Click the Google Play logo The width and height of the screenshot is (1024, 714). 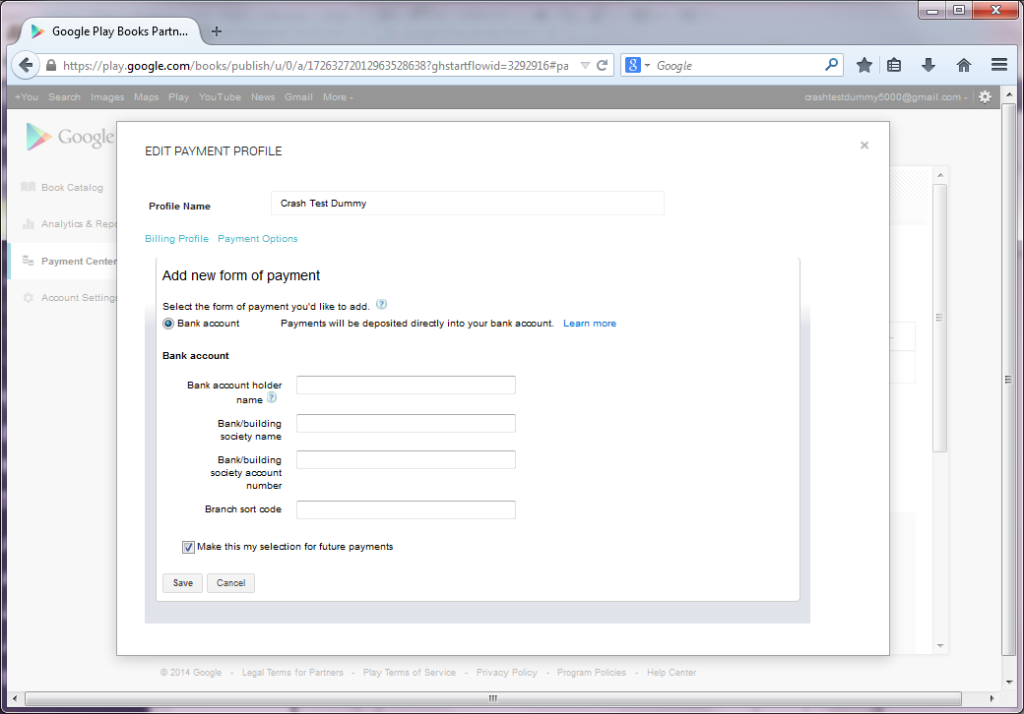(x=70, y=137)
